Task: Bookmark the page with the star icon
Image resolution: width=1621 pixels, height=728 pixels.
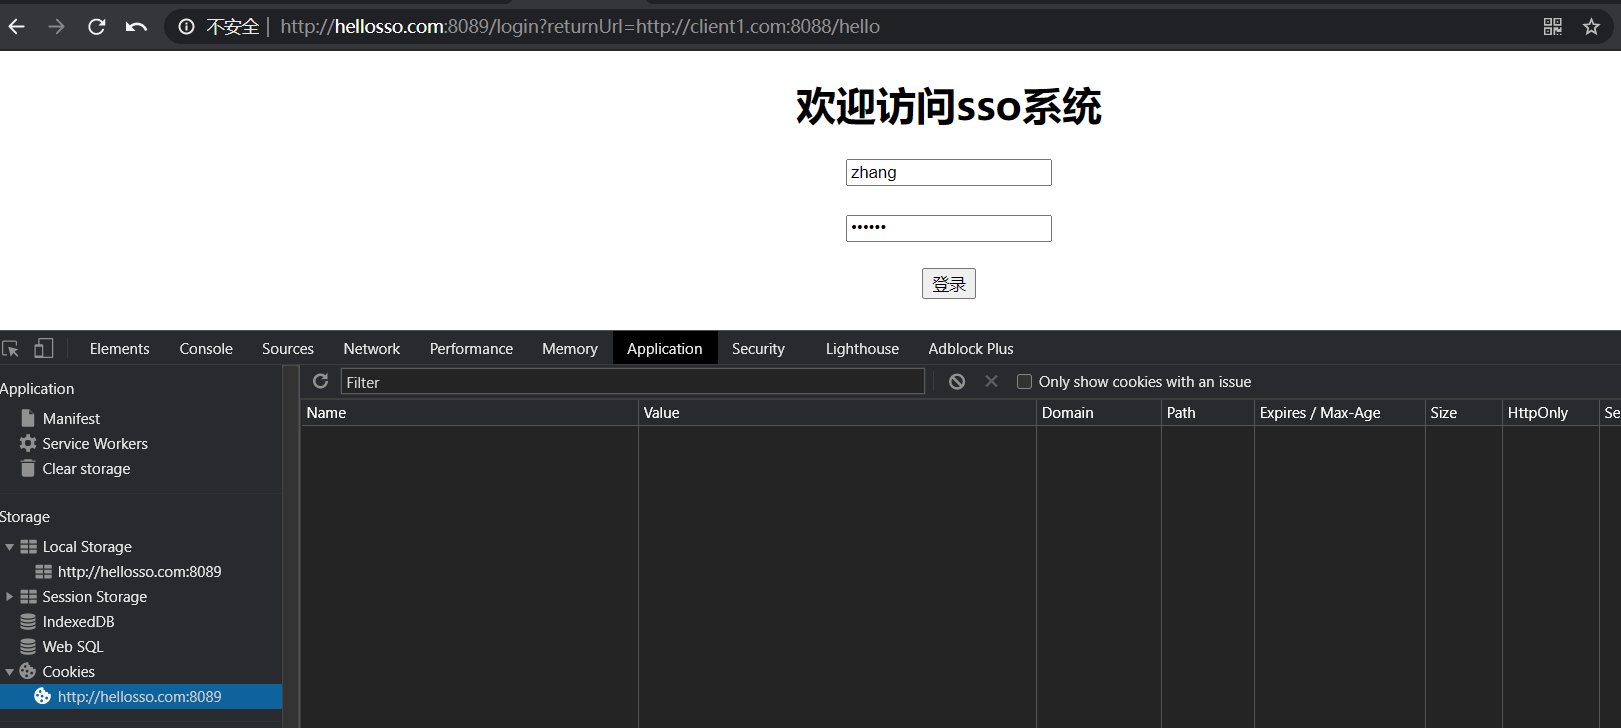Action: point(1591,27)
